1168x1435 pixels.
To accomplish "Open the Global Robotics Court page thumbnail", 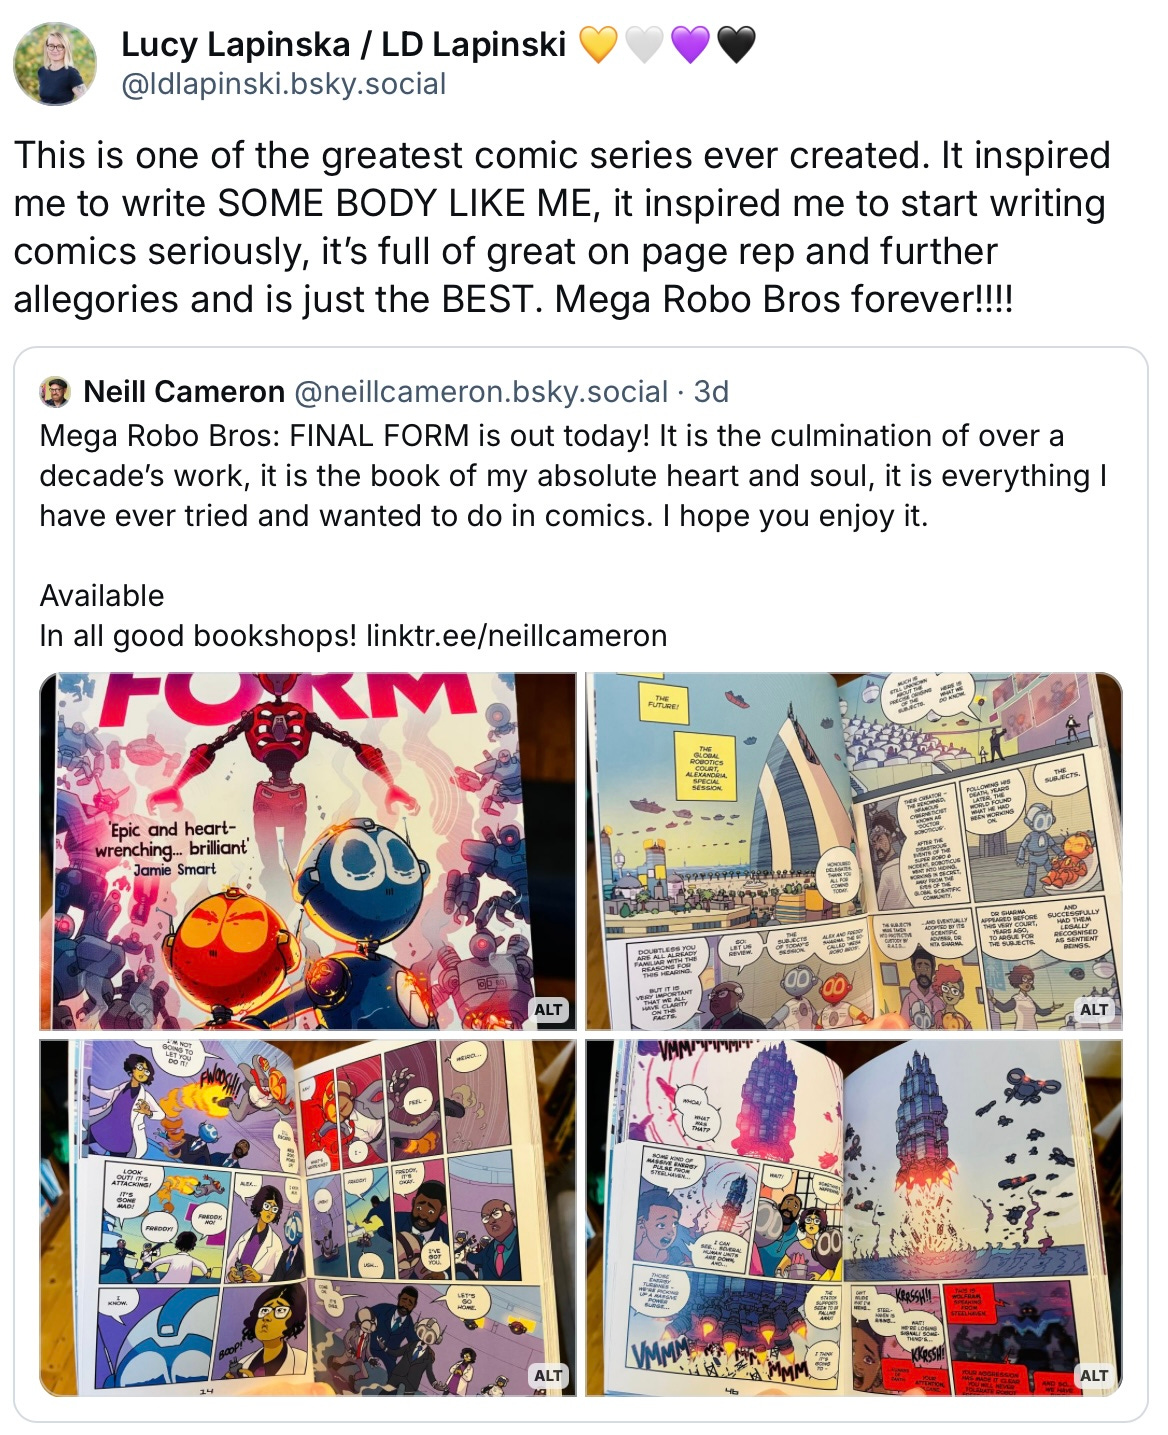I will pos(854,851).
